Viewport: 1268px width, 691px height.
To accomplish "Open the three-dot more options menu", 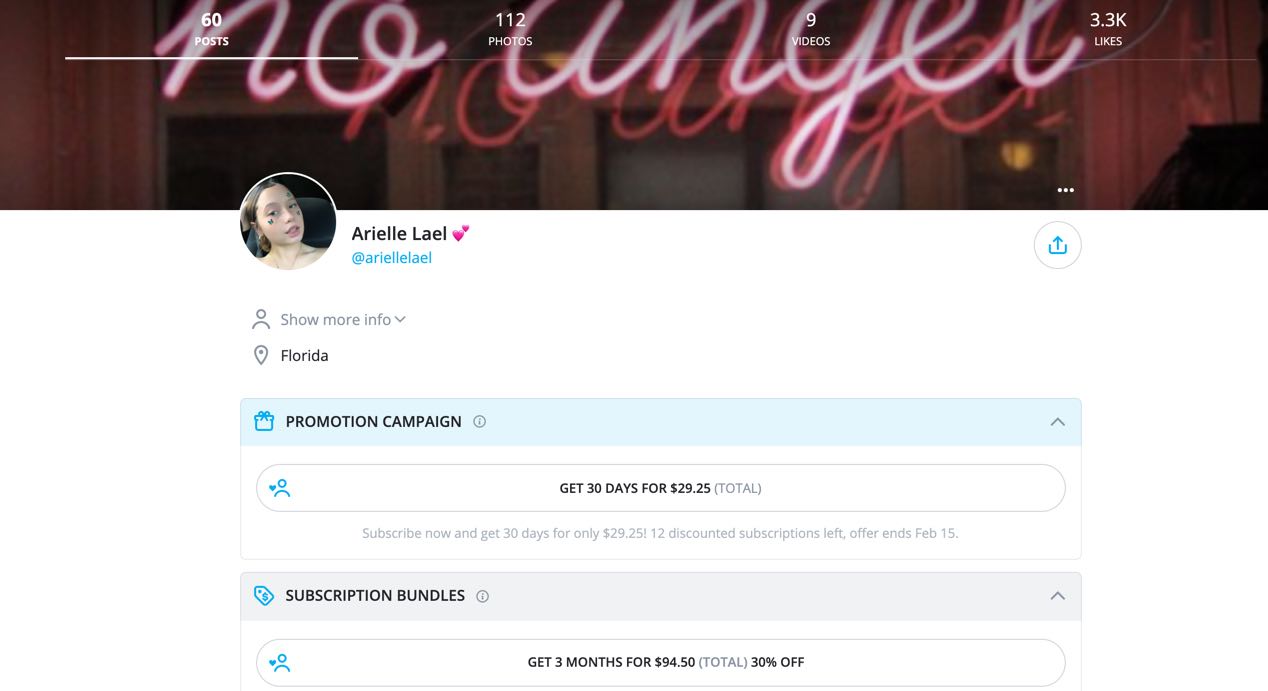I will tap(1066, 190).
